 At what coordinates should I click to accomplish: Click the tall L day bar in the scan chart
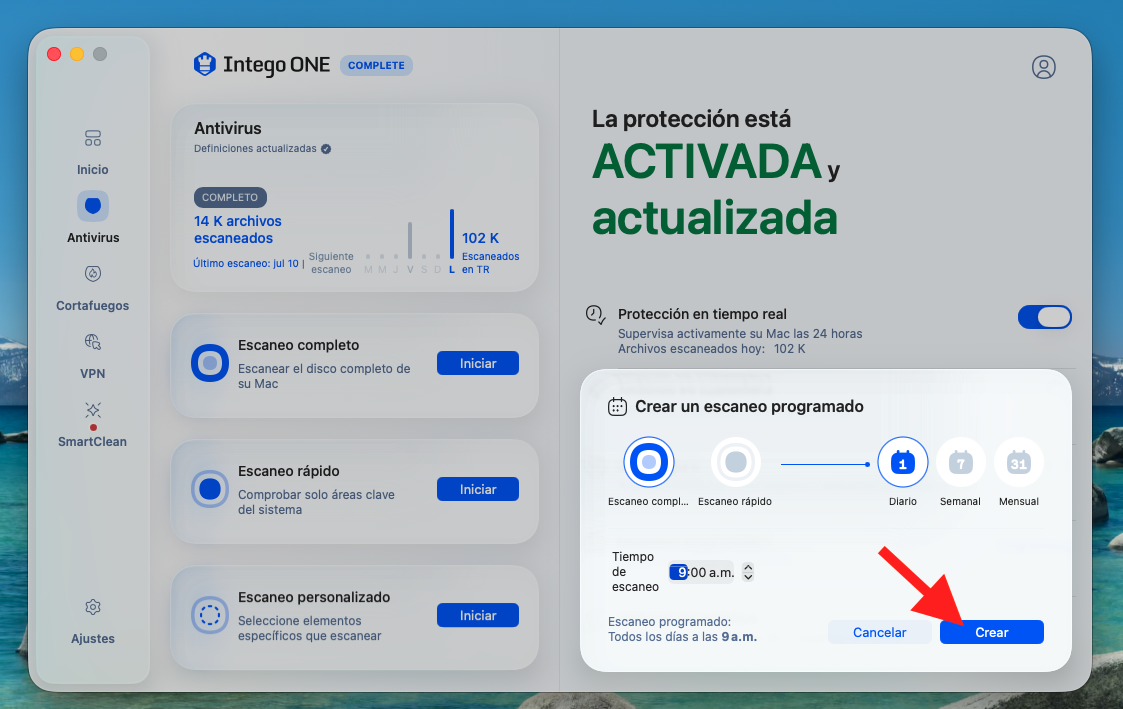click(452, 234)
